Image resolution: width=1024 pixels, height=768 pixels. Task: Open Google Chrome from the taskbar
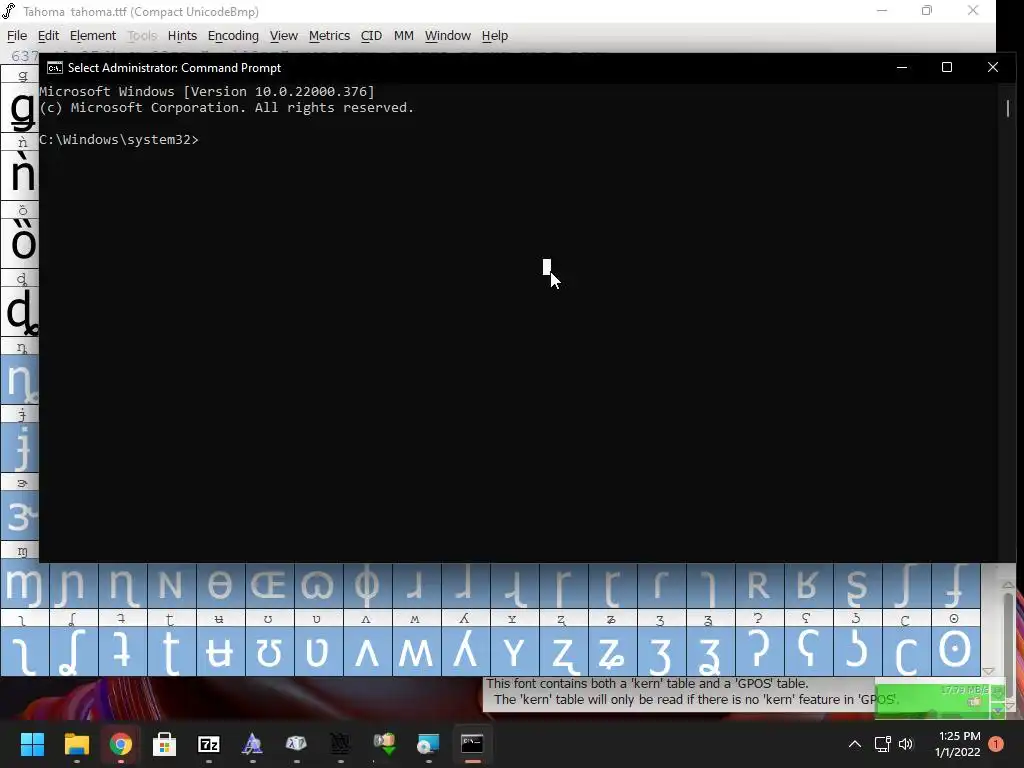(x=121, y=744)
